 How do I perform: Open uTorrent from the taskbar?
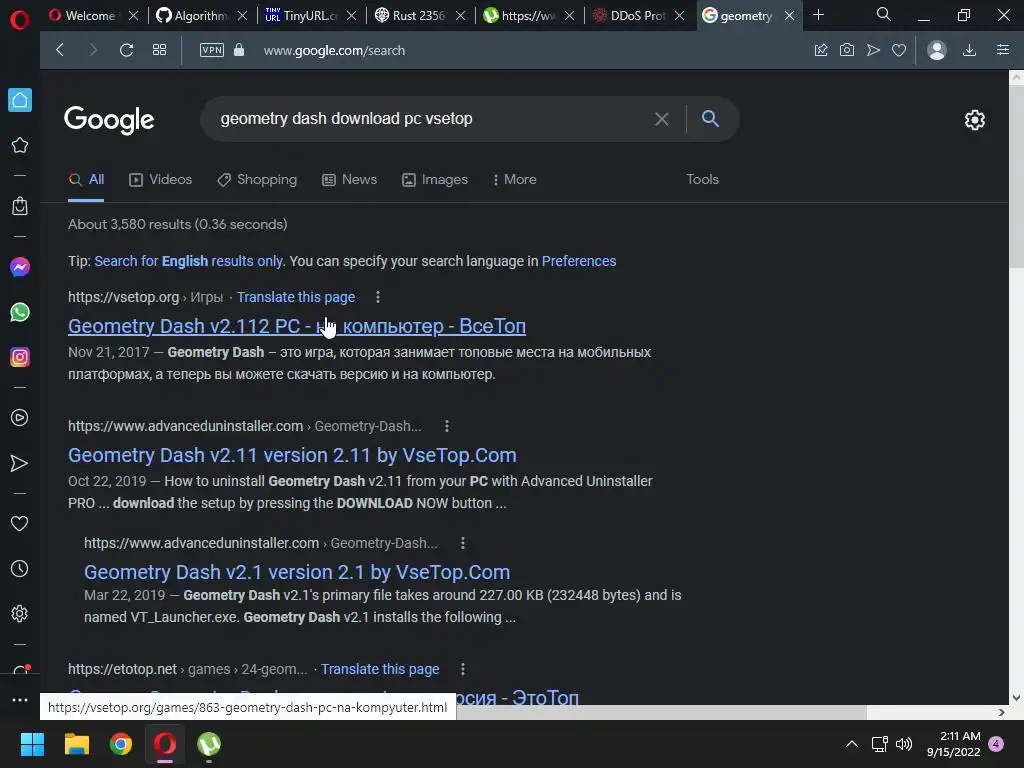[x=209, y=744]
